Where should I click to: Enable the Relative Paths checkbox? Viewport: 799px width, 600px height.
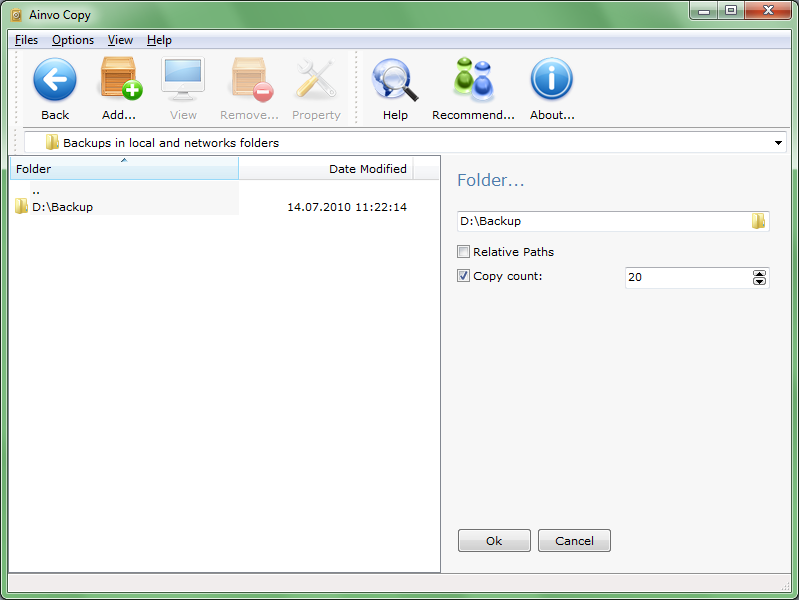click(x=463, y=252)
